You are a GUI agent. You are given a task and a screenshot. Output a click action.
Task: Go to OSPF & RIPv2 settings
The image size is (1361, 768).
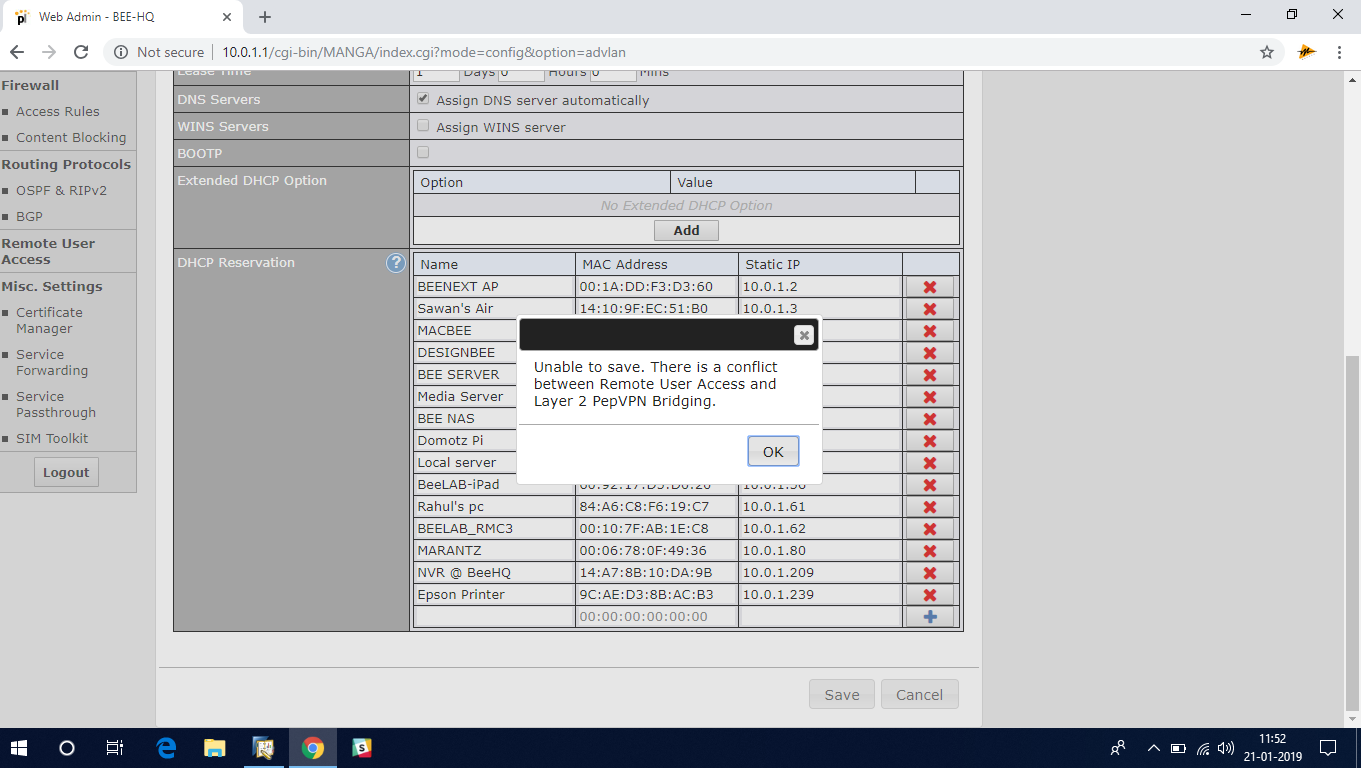click(61, 190)
